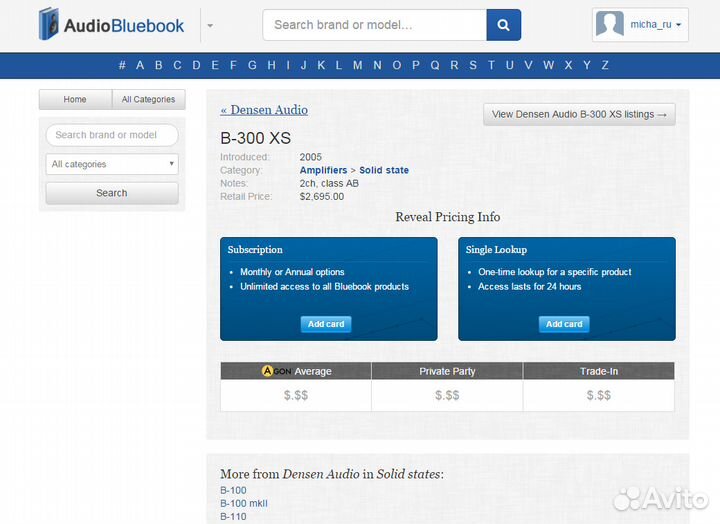Open the B-100 product link
Screen dimensions: 720x524
coord(233,490)
